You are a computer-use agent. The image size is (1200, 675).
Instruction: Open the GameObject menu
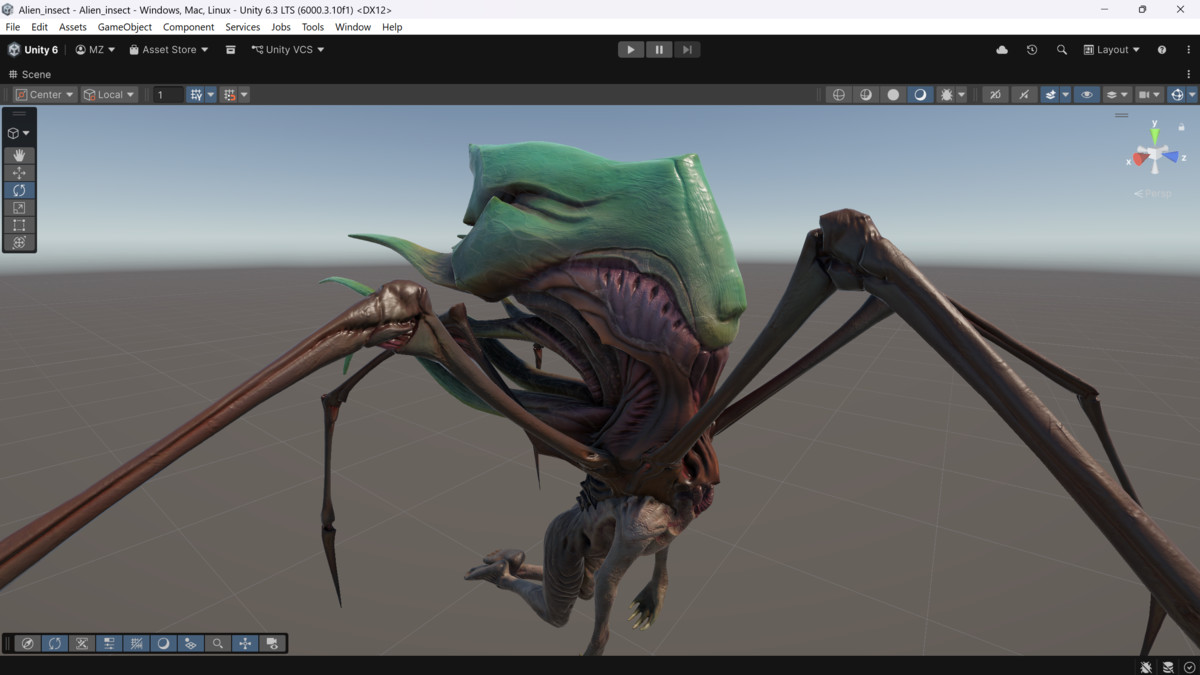(x=124, y=27)
